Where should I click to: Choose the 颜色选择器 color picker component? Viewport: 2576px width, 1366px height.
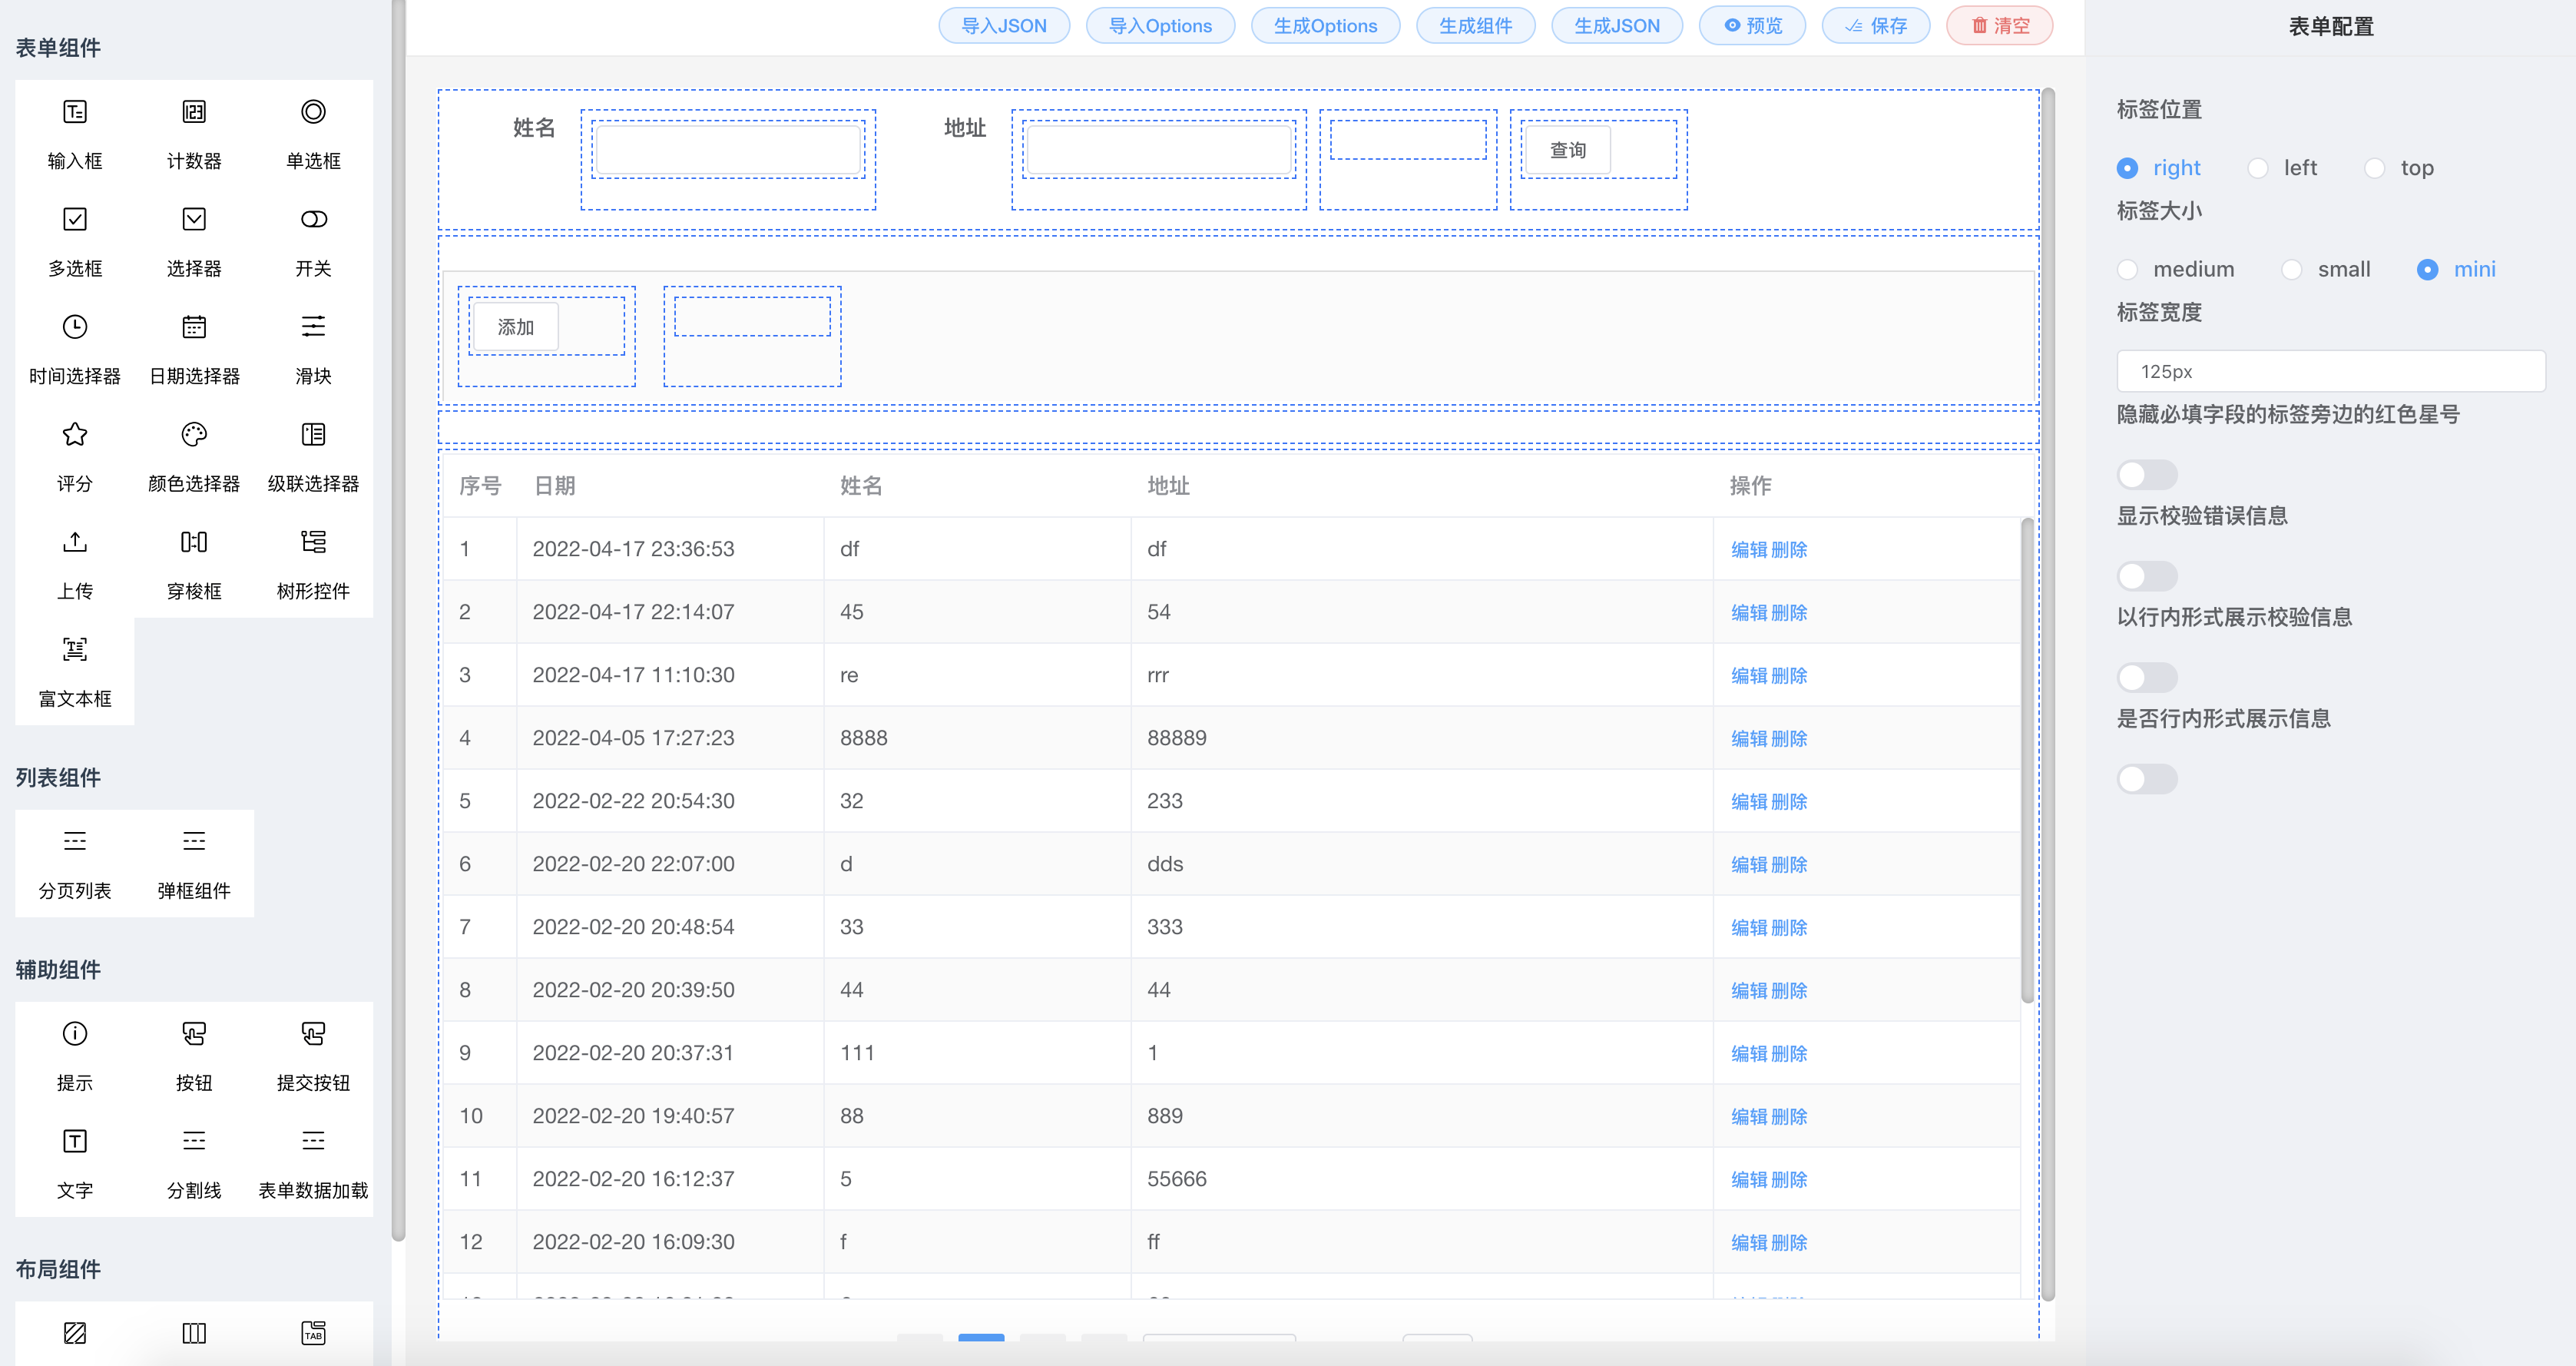tap(194, 435)
